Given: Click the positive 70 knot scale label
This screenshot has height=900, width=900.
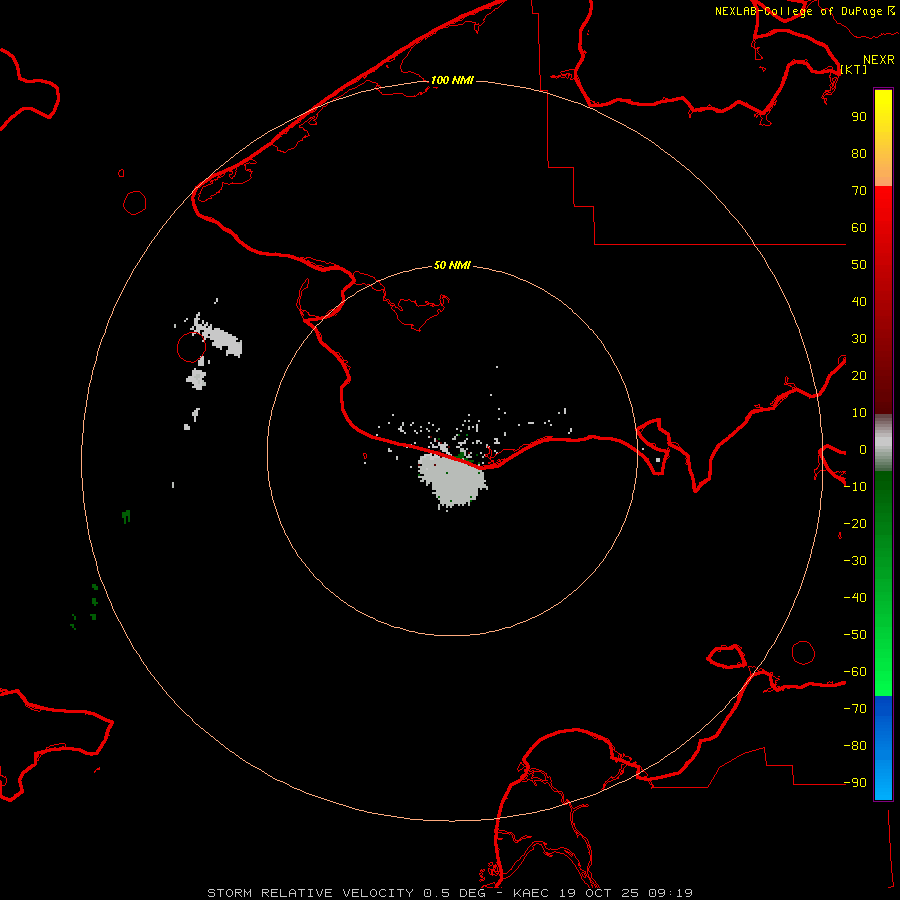Looking at the screenshot, I should pos(859,191).
